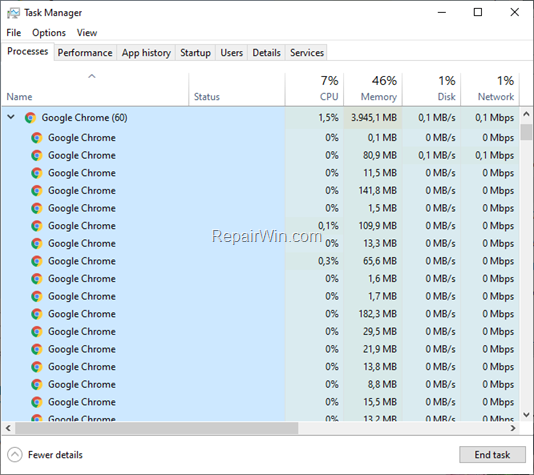
Task: Click the Chrome icon in the 8,8 MB row
Action: coord(37,384)
